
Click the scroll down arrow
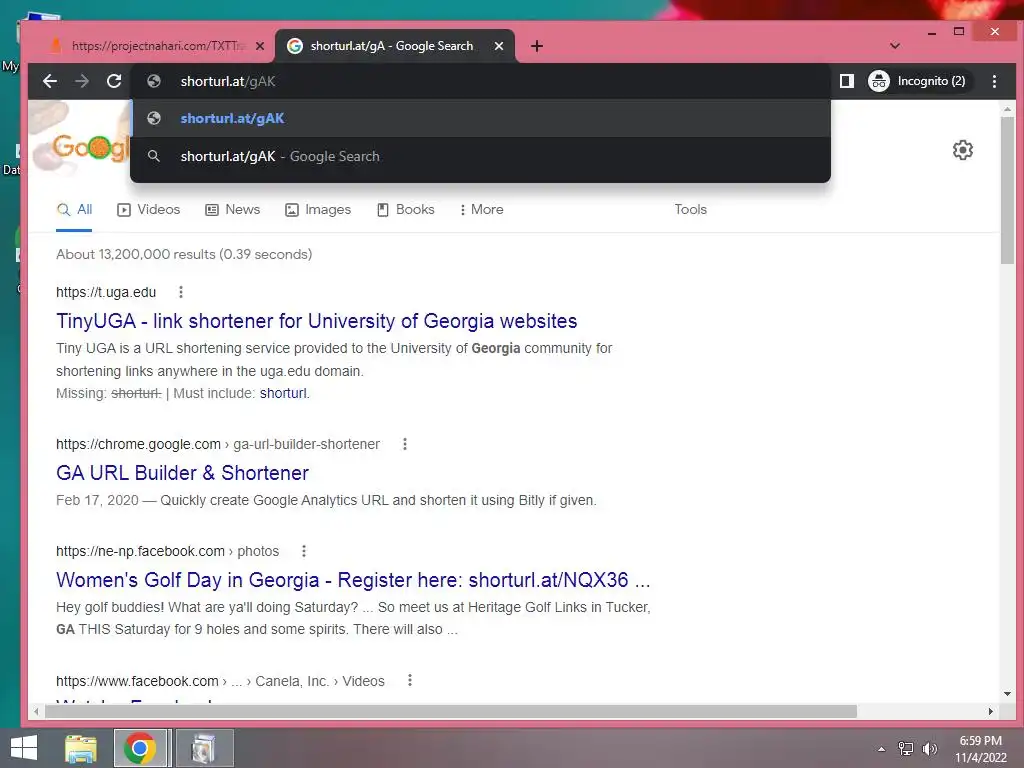pos(1007,694)
